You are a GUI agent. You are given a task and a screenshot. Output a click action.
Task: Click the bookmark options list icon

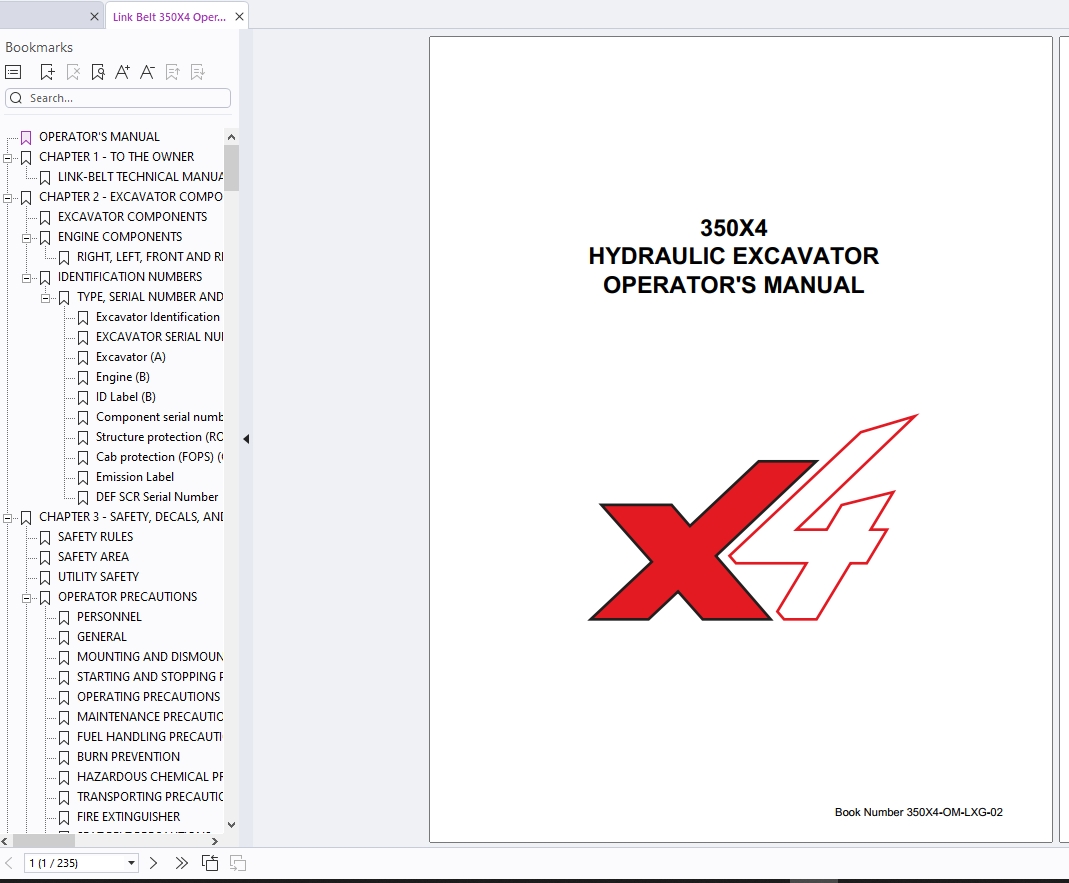point(13,72)
